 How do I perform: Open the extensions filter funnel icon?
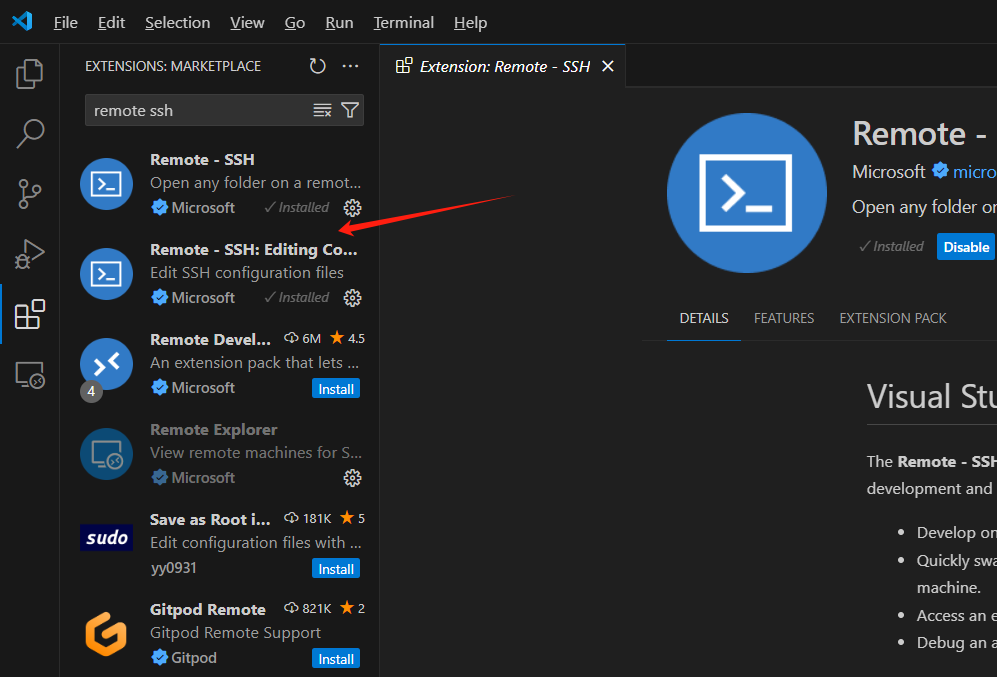click(349, 110)
